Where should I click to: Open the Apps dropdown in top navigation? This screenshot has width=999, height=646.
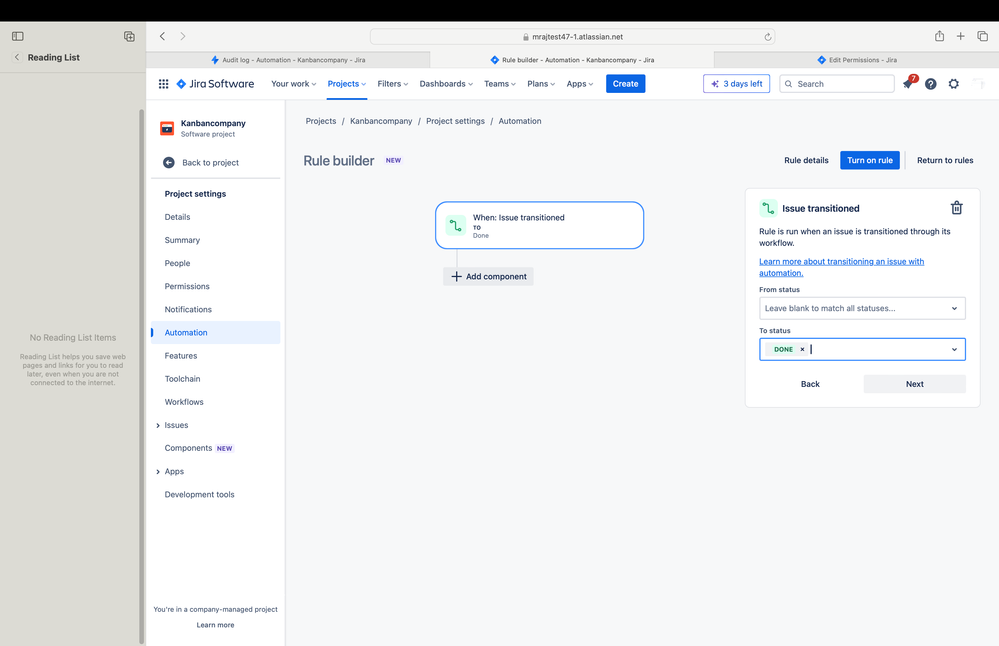[580, 83]
